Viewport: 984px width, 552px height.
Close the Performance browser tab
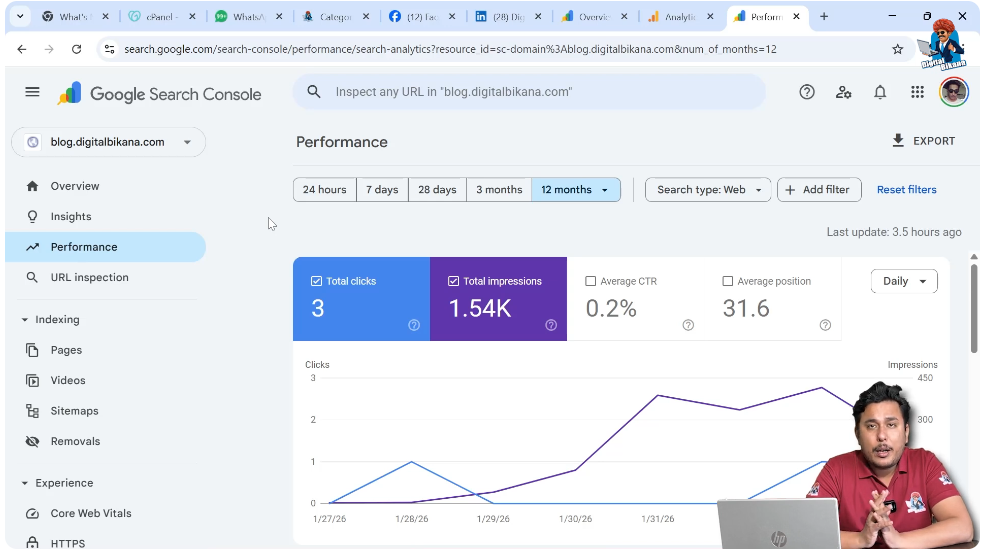(x=796, y=17)
